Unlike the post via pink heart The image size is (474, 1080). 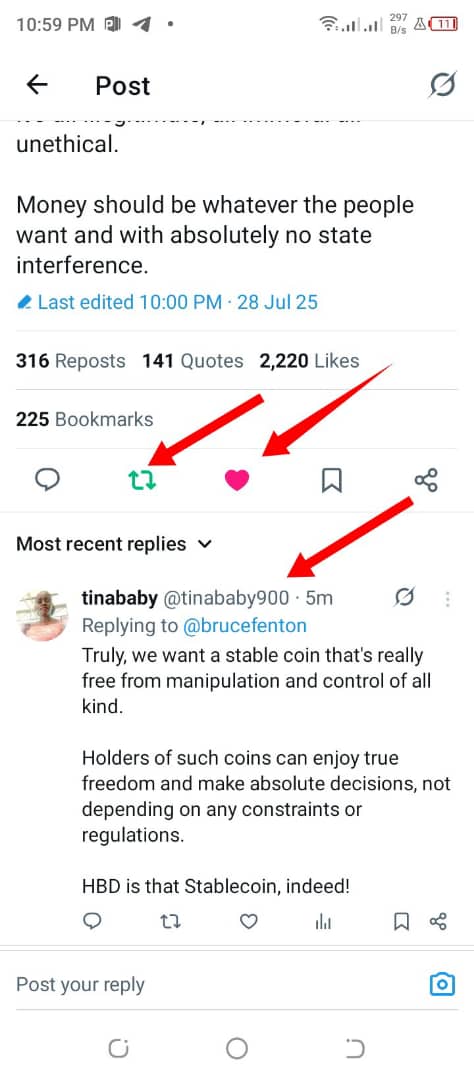pos(237,480)
